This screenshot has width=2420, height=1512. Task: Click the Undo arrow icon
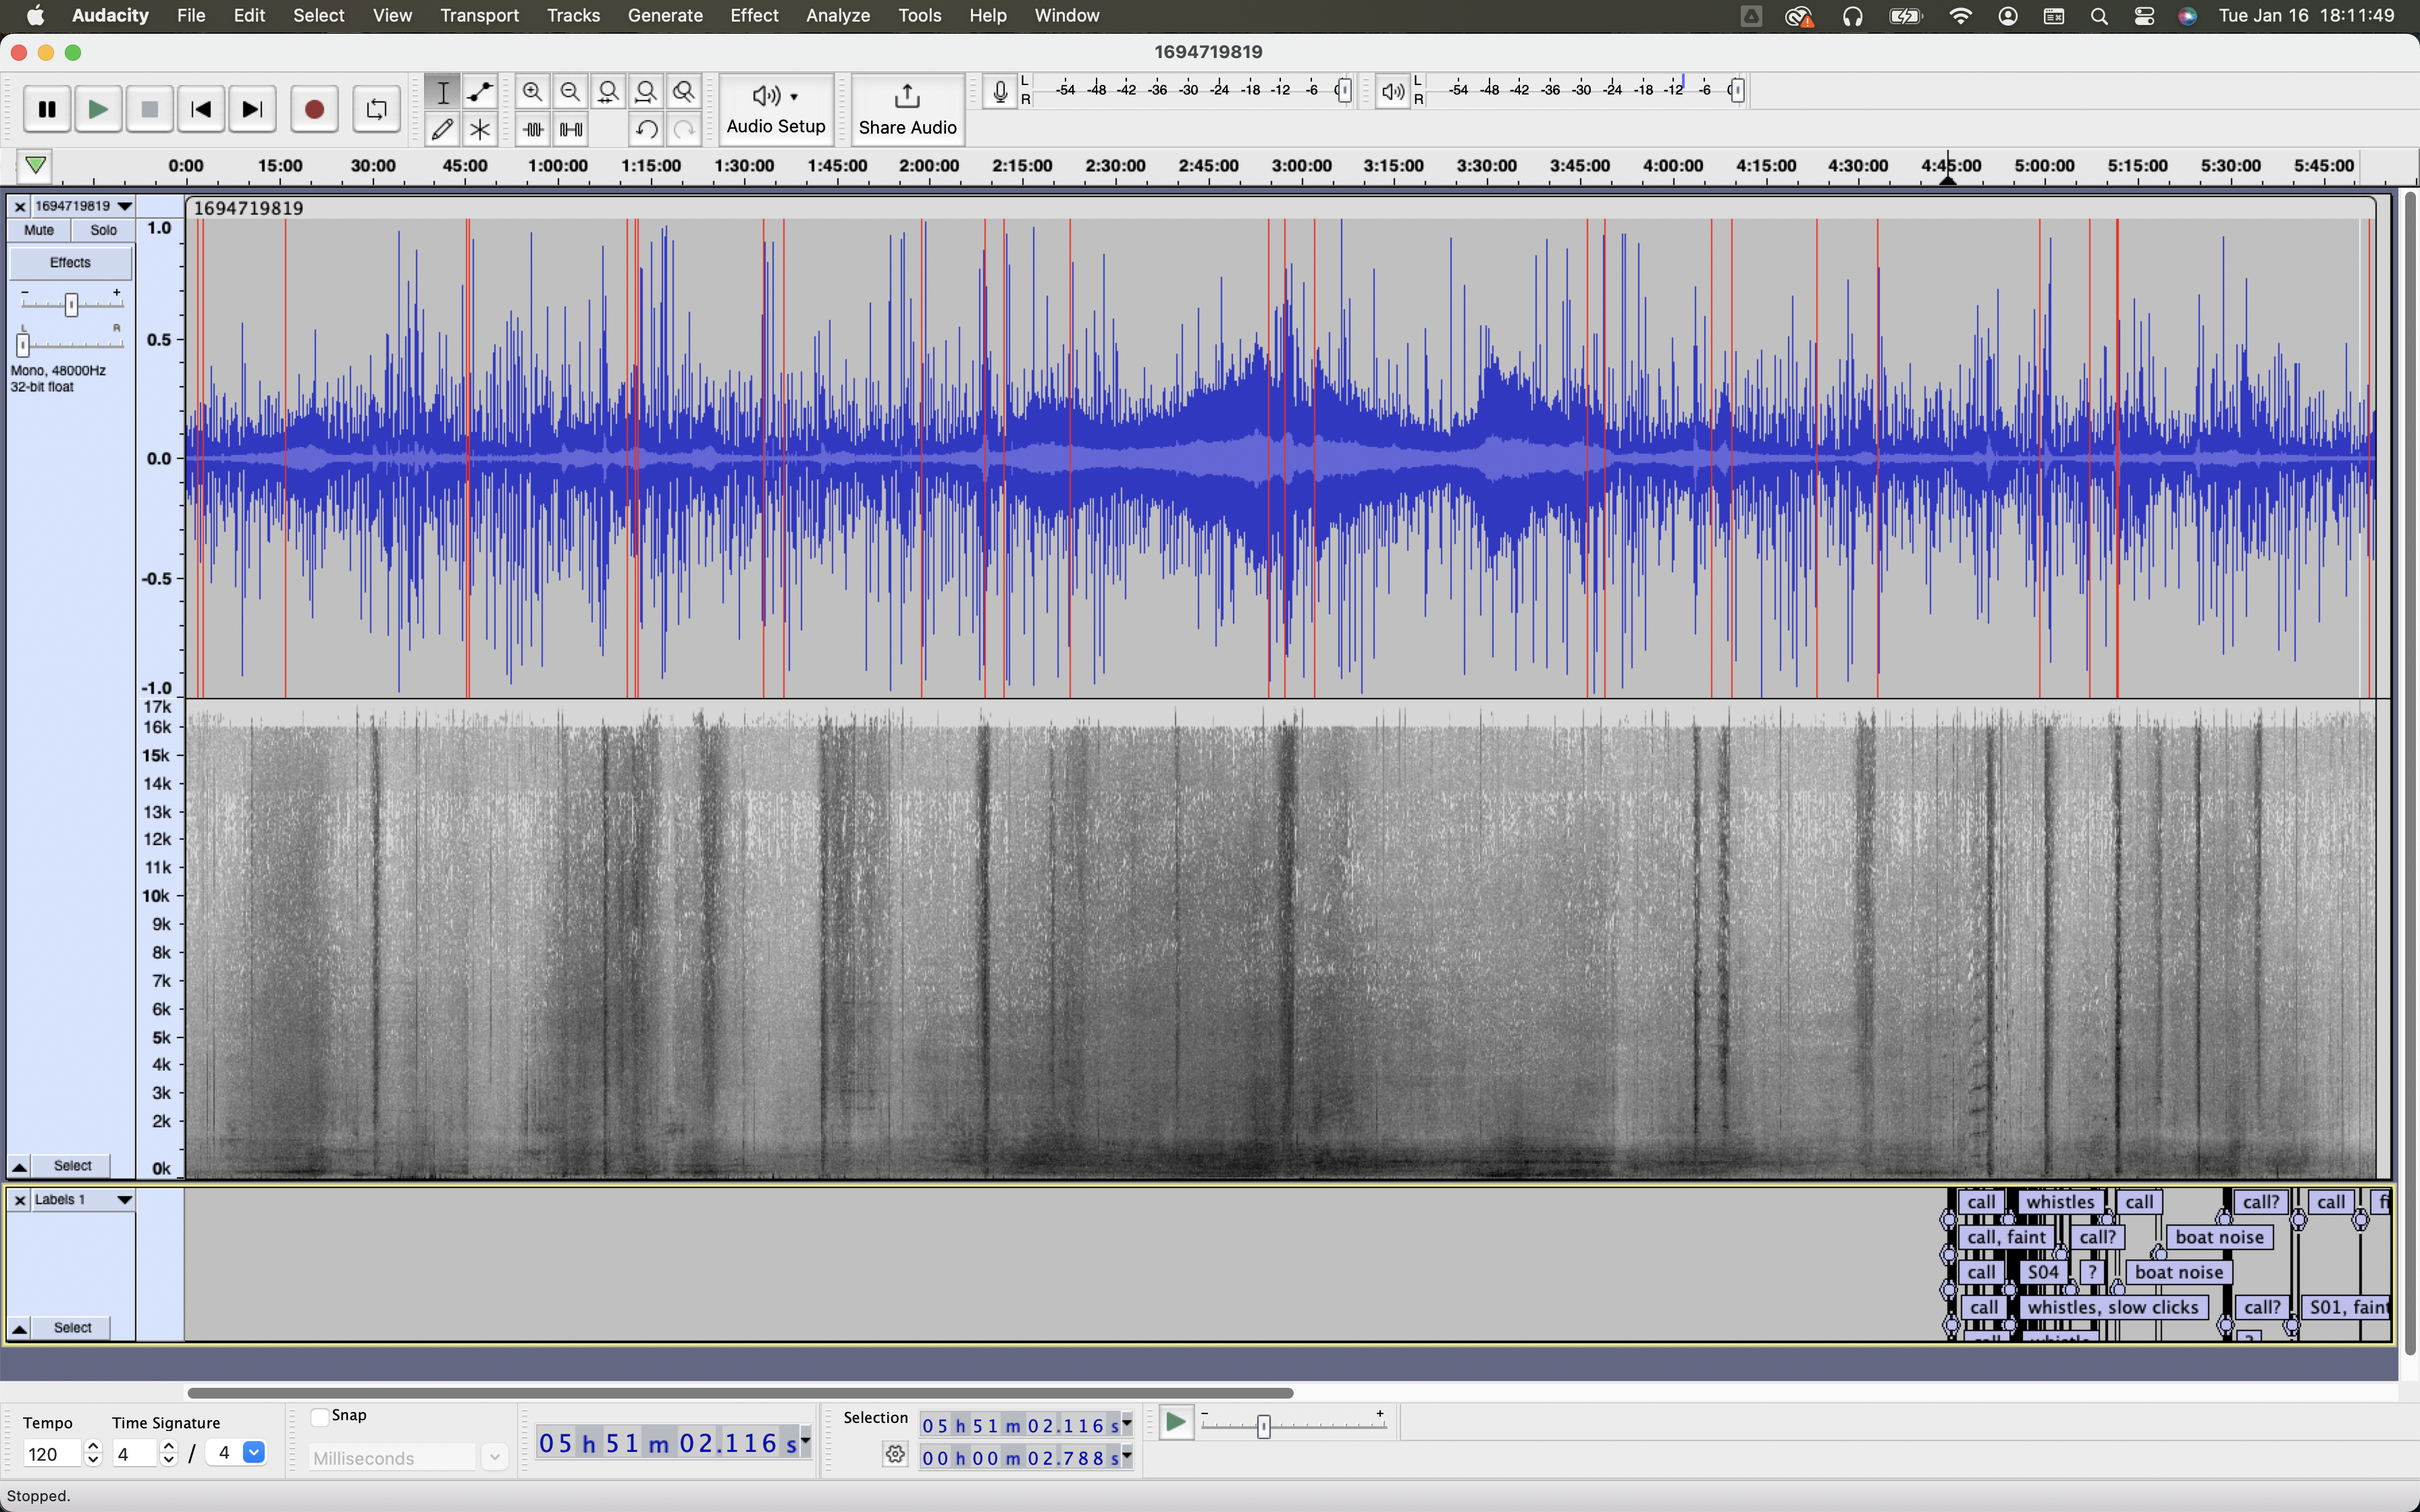point(646,129)
